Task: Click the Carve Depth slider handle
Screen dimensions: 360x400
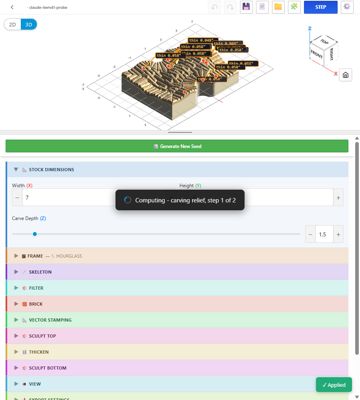Action: click(35, 234)
